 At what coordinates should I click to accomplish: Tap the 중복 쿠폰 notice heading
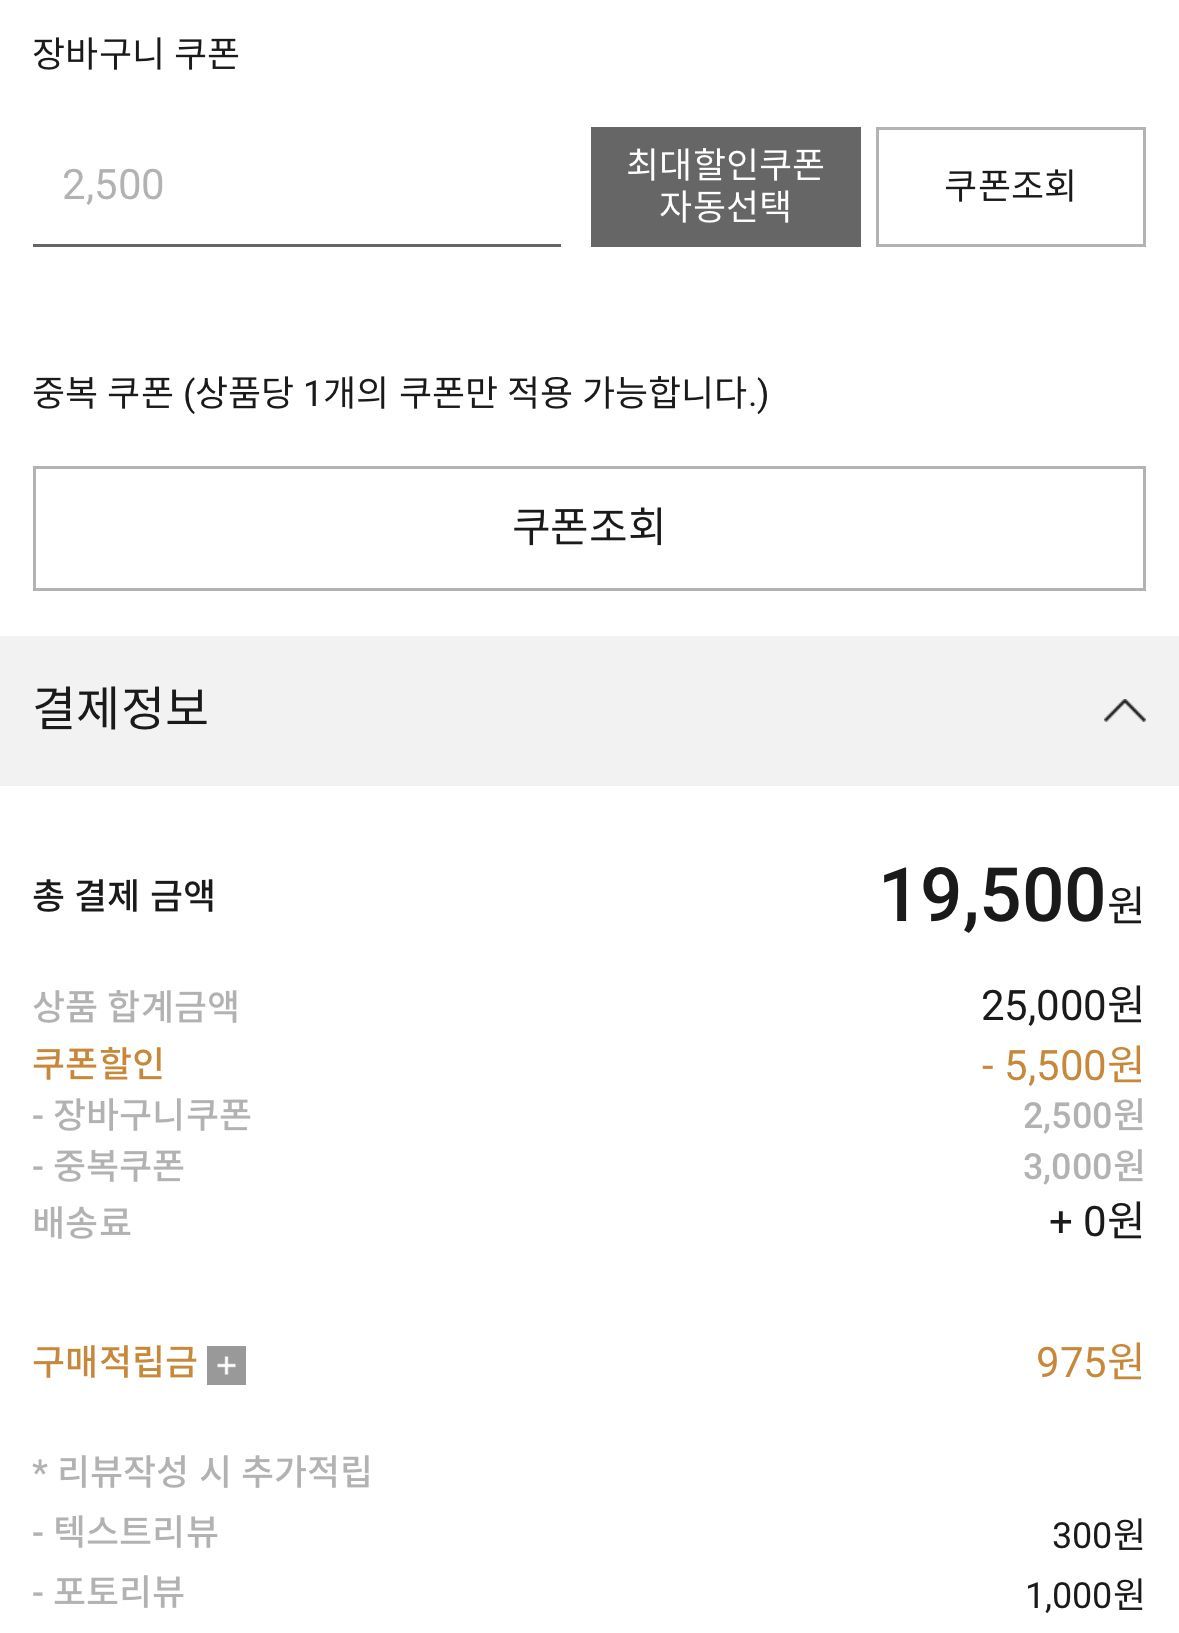coord(400,393)
